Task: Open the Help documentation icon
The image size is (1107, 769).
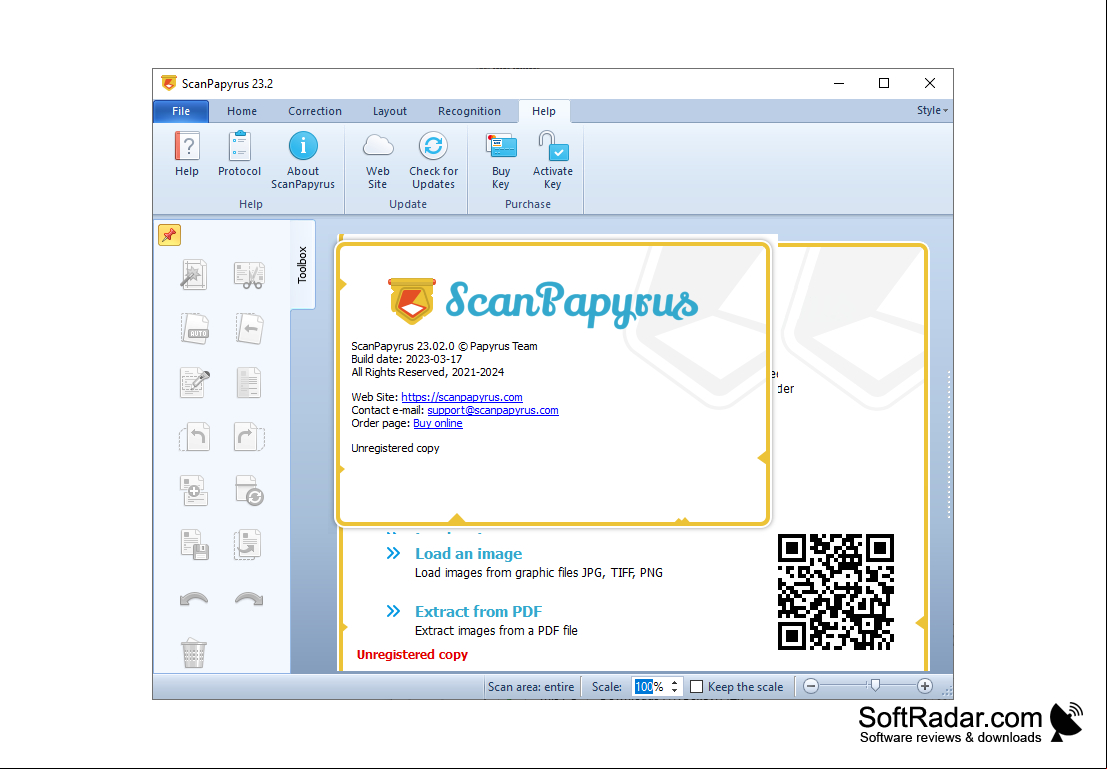Action: 187,146
